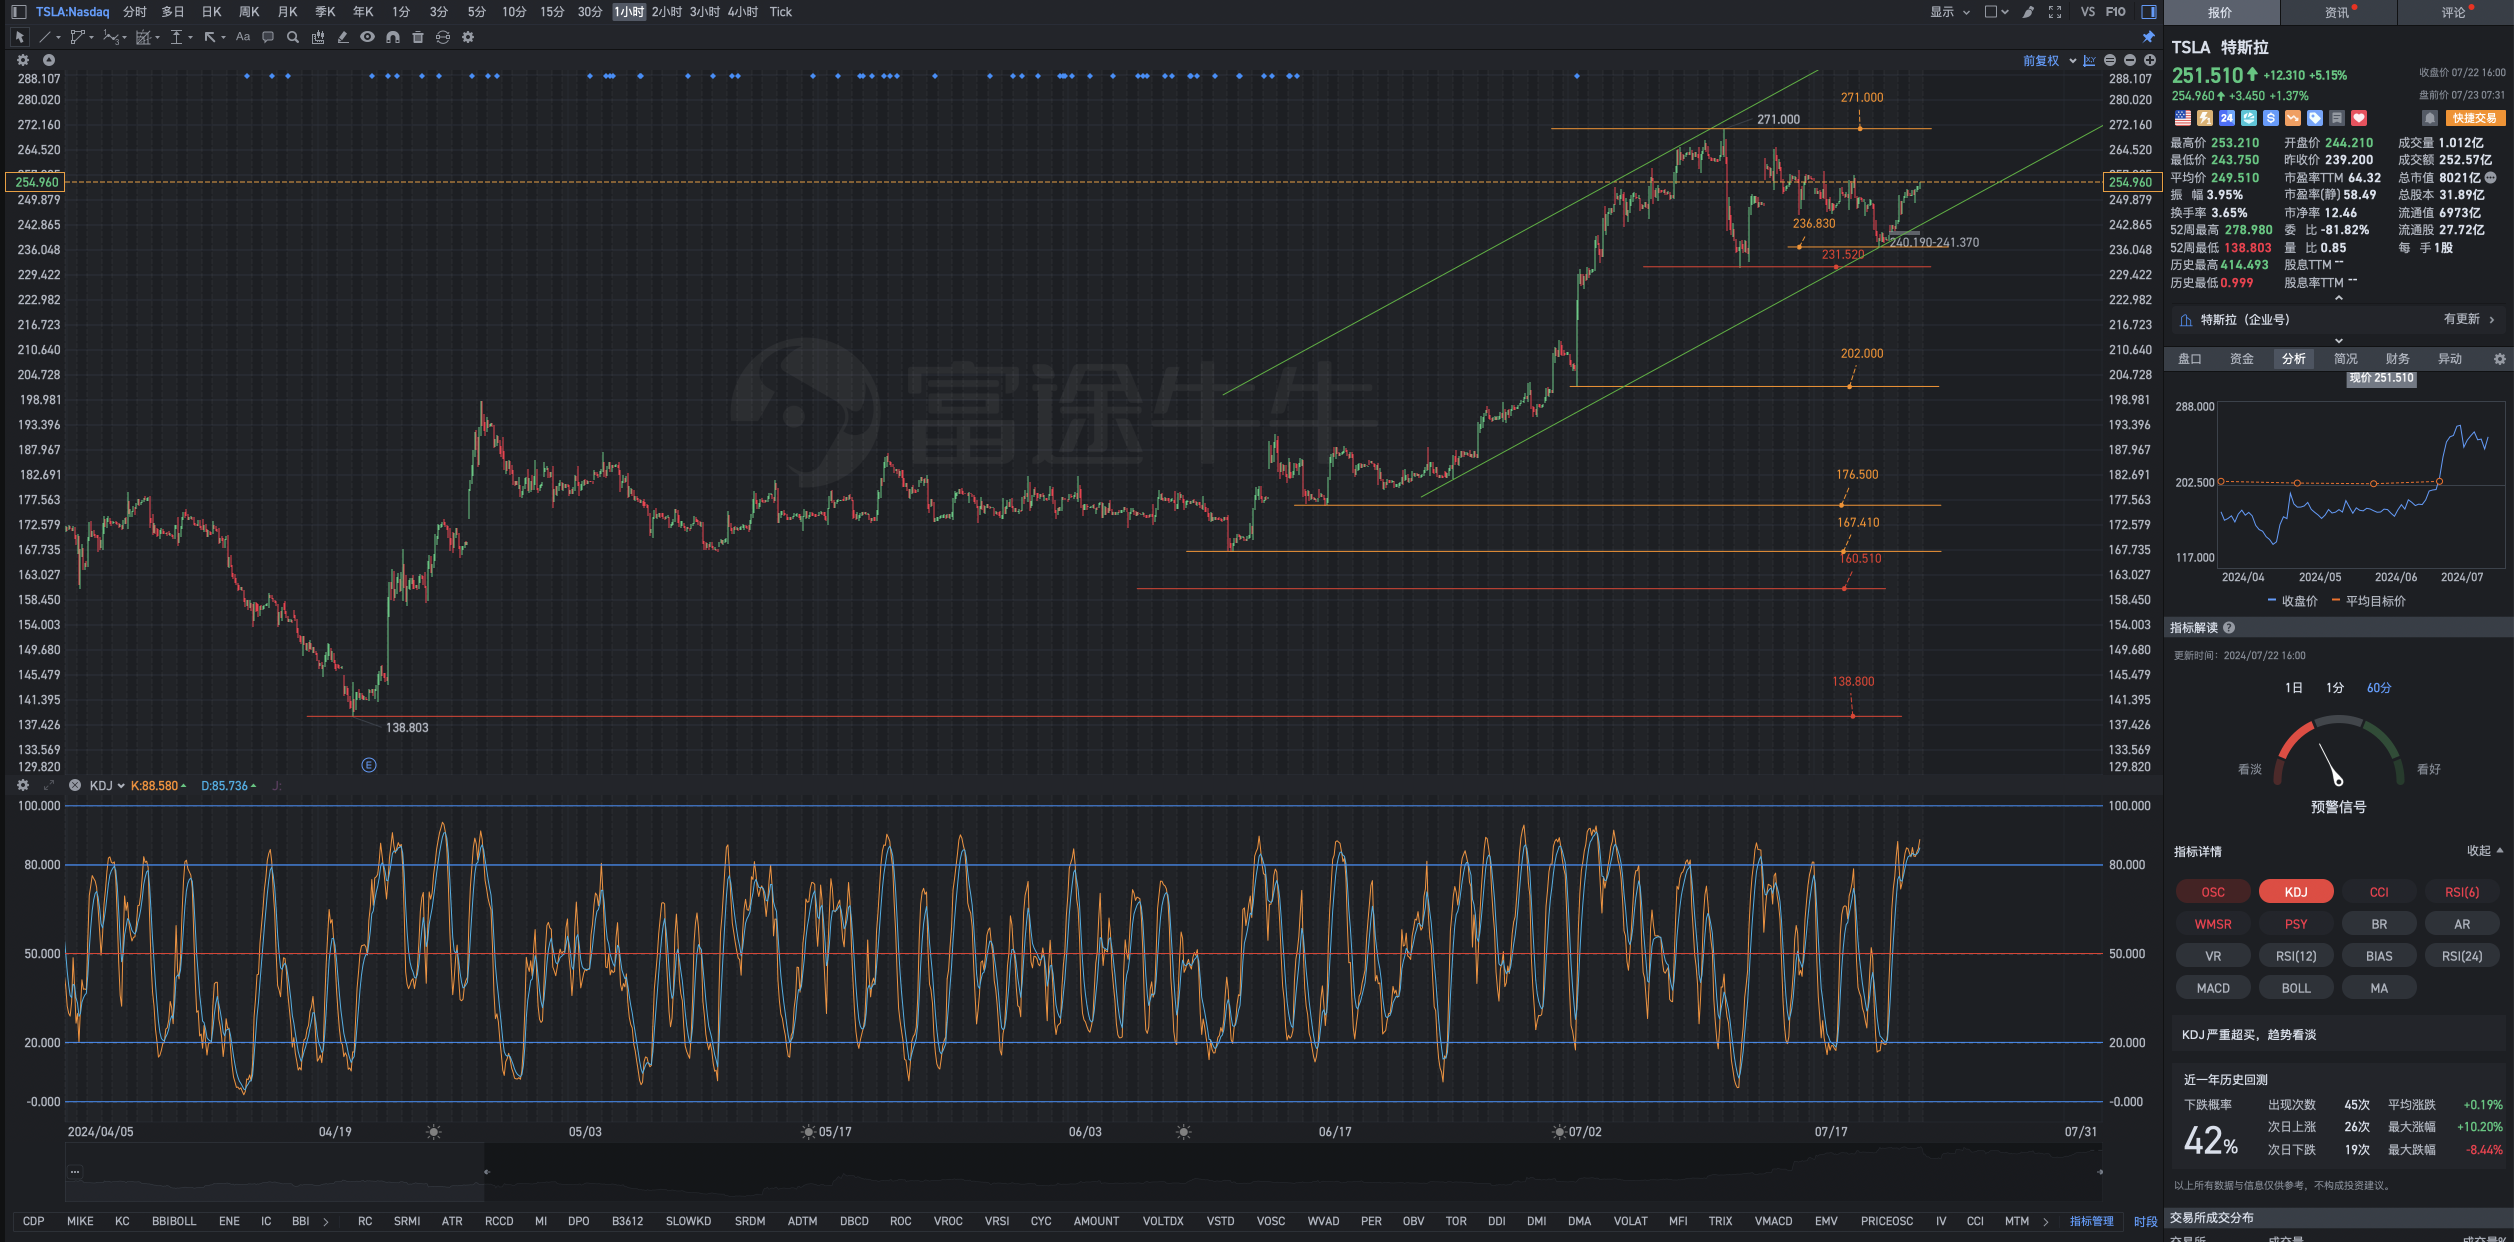The width and height of the screenshot is (2514, 1242).
Task: Open the 指标解读 help question mark
Action: point(2229,628)
